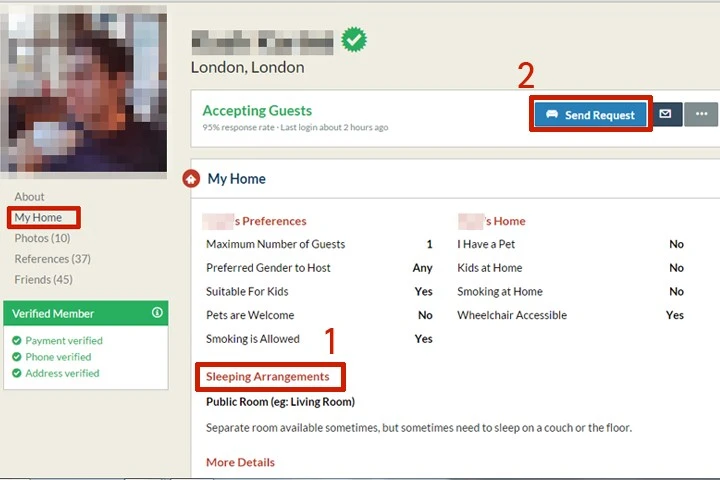Click the Verified Member banner title
Screen dimensions: 720x480
pyautogui.click(x=53, y=314)
